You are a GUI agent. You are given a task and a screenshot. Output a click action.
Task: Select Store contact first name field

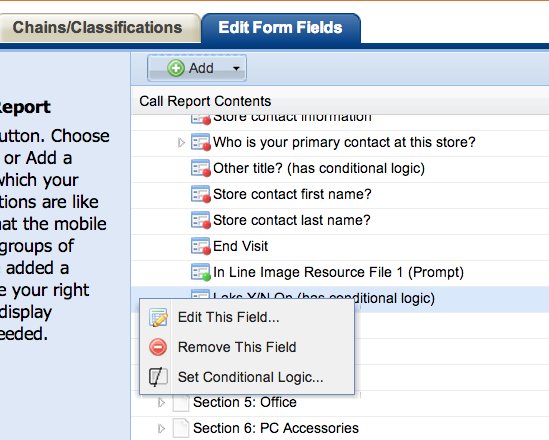[x=340, y=195]
